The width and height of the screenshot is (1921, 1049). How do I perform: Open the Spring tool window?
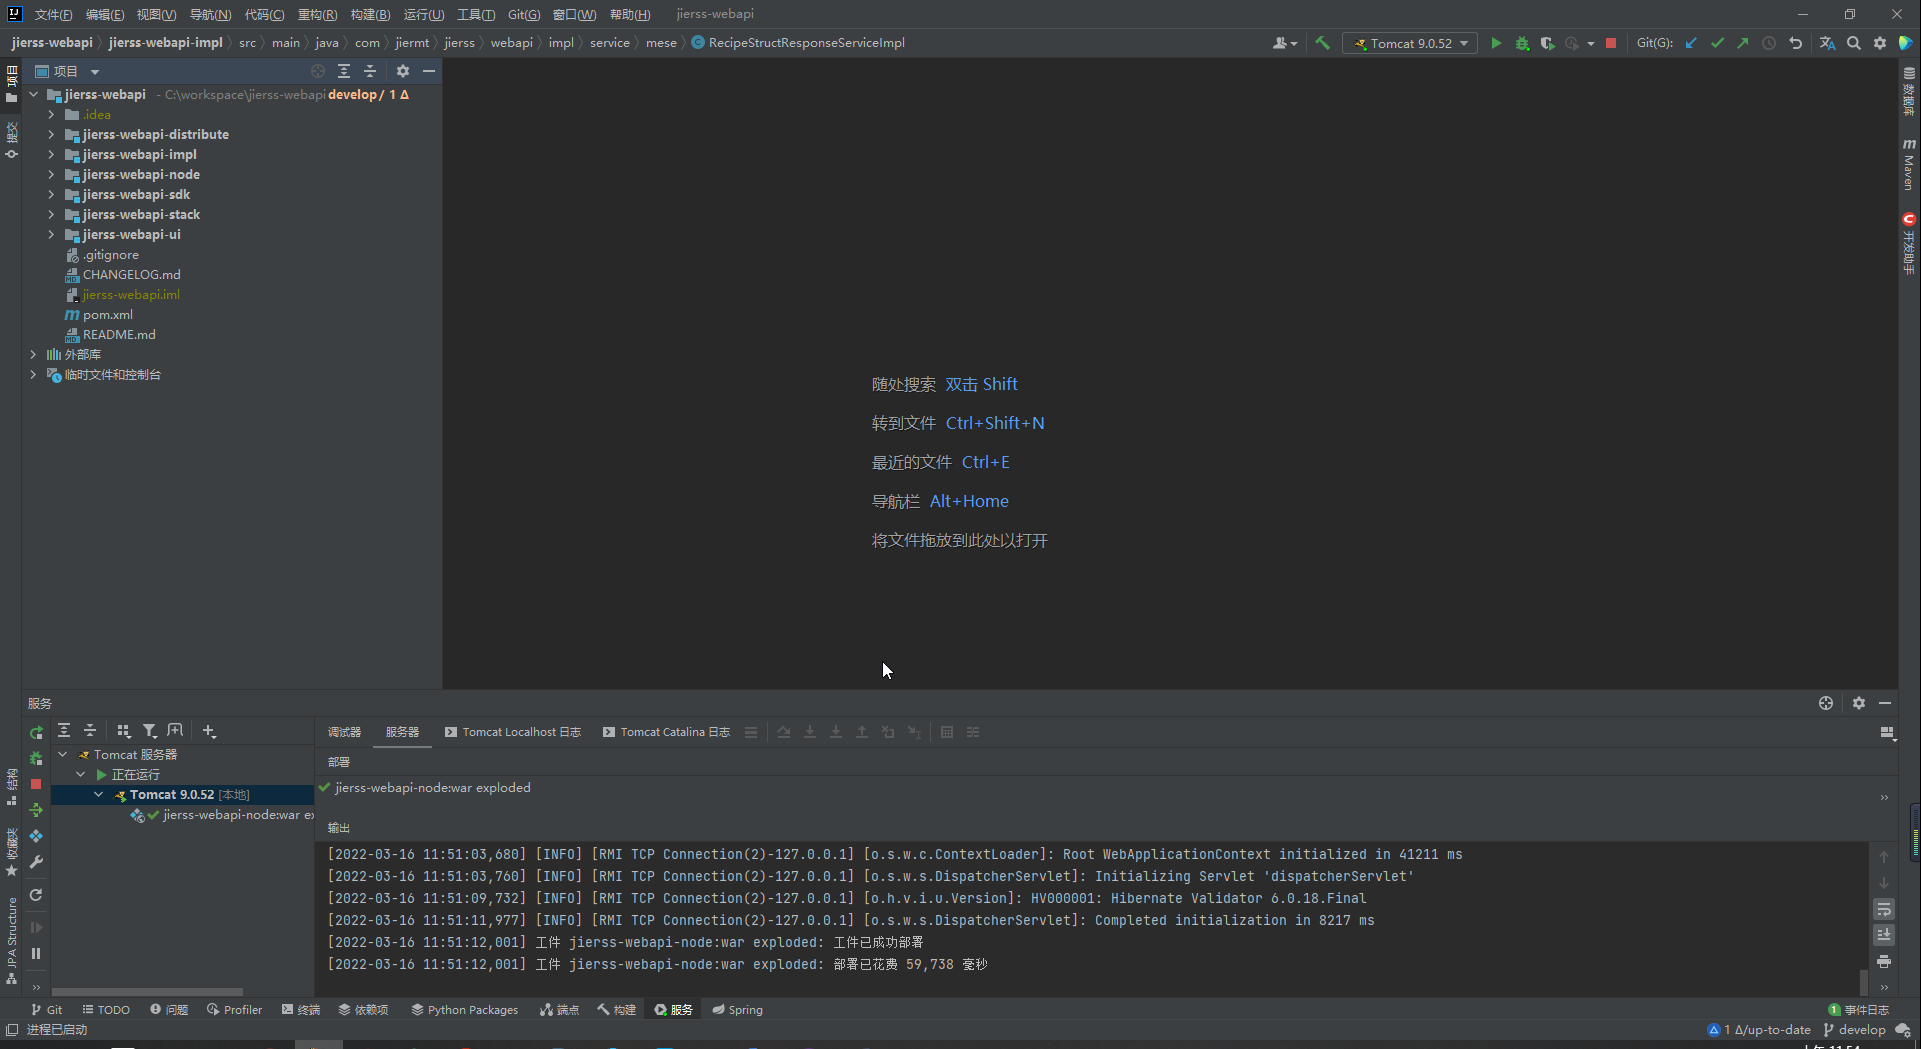pyautogui.click(x=737, y=1009)
